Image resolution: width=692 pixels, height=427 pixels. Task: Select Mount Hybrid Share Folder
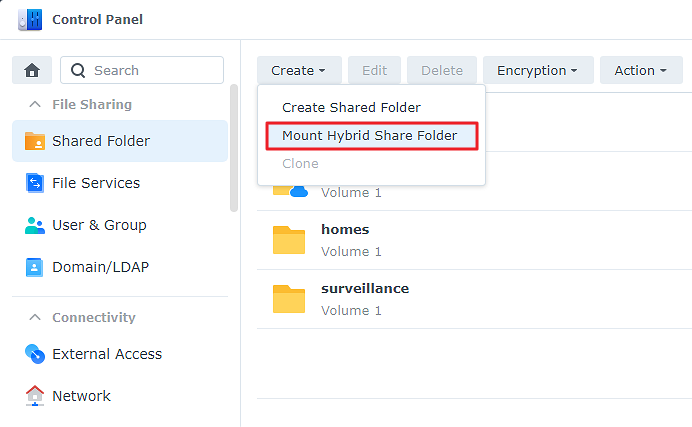tap(370, 135)
